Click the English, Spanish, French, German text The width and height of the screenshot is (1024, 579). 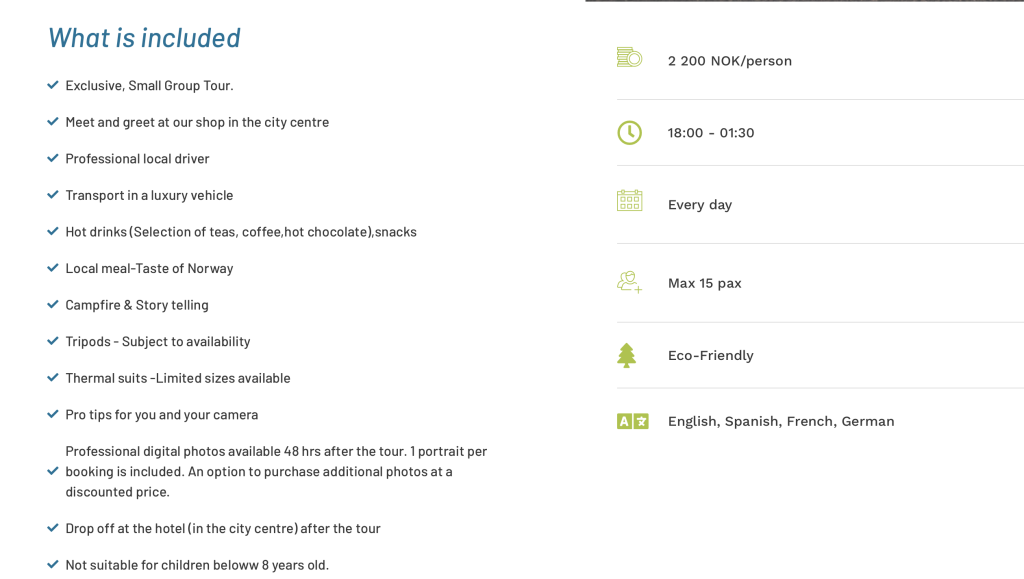[781, 421]
